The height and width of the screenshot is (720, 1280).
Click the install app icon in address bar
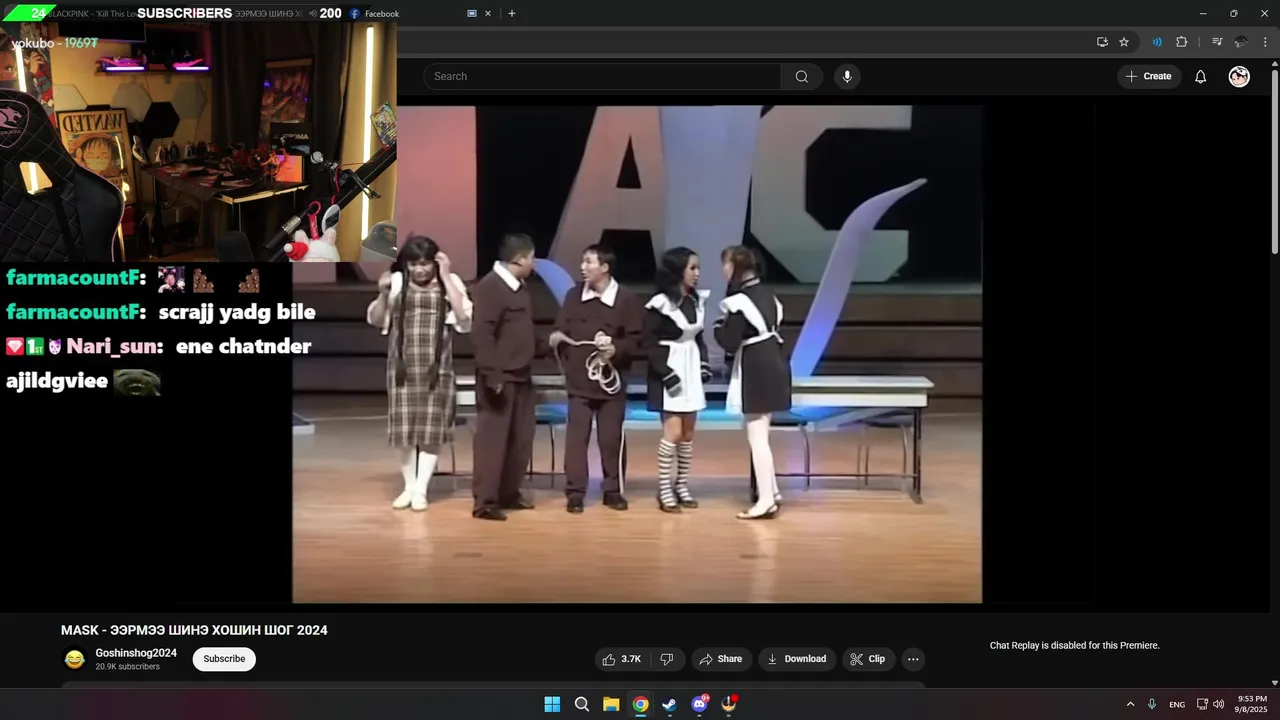click(1102, 42)
